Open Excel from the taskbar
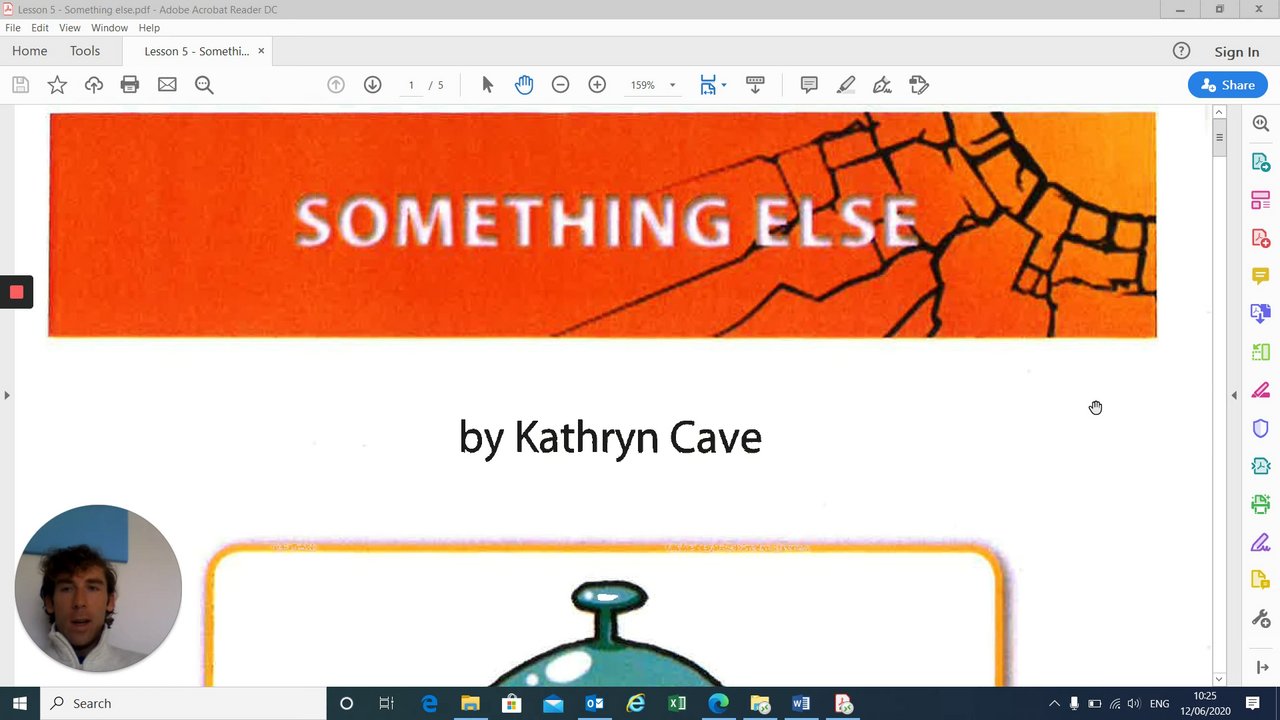The width and height of the screenshot is (1280, 720). (x=677, y=703)
